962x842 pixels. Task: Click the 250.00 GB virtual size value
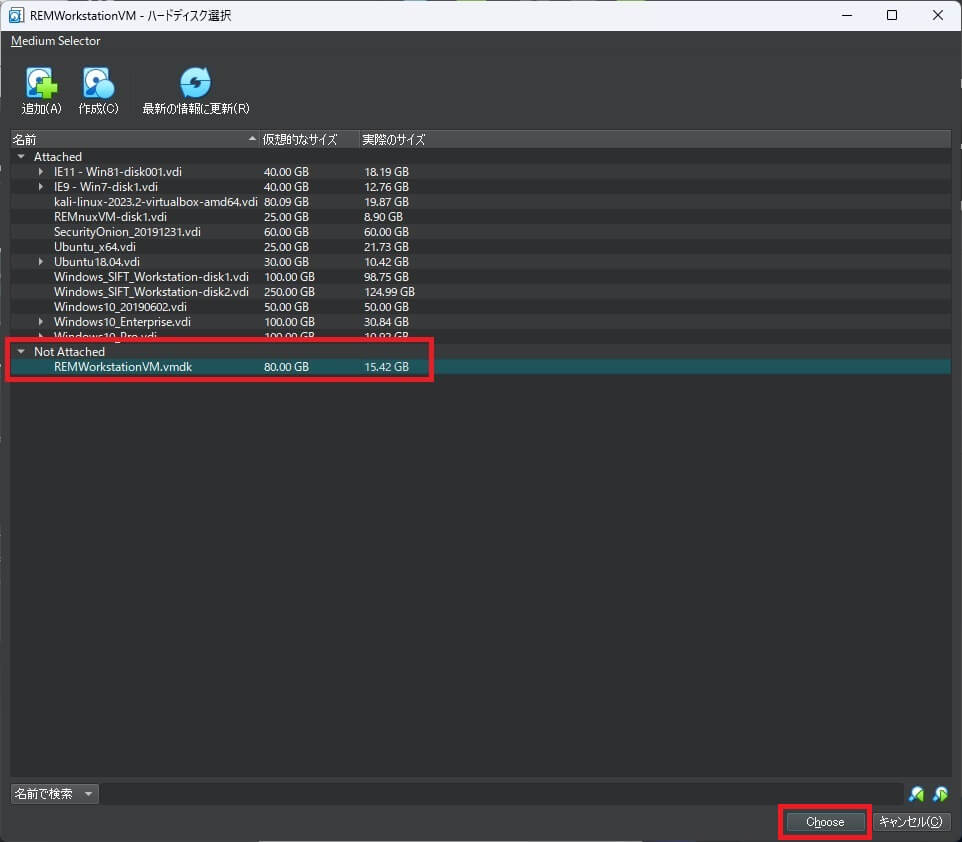[290, 292]
